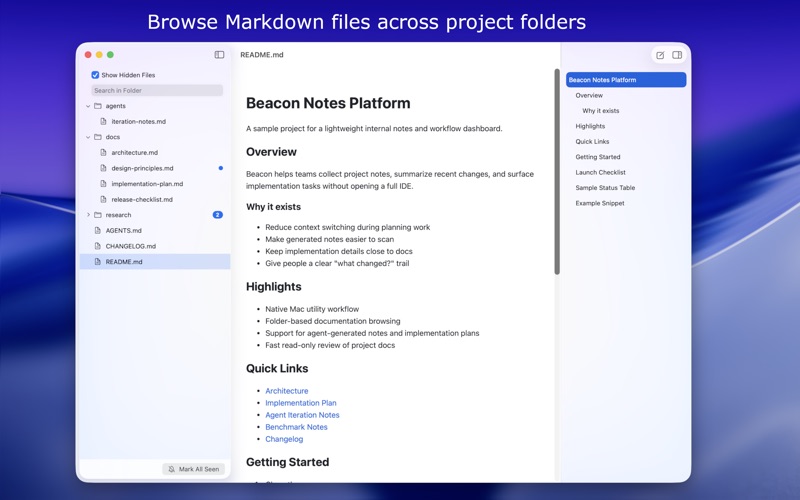800x500 pixels.
Task: Jump to Getting Started in outline
Action: 597,157
